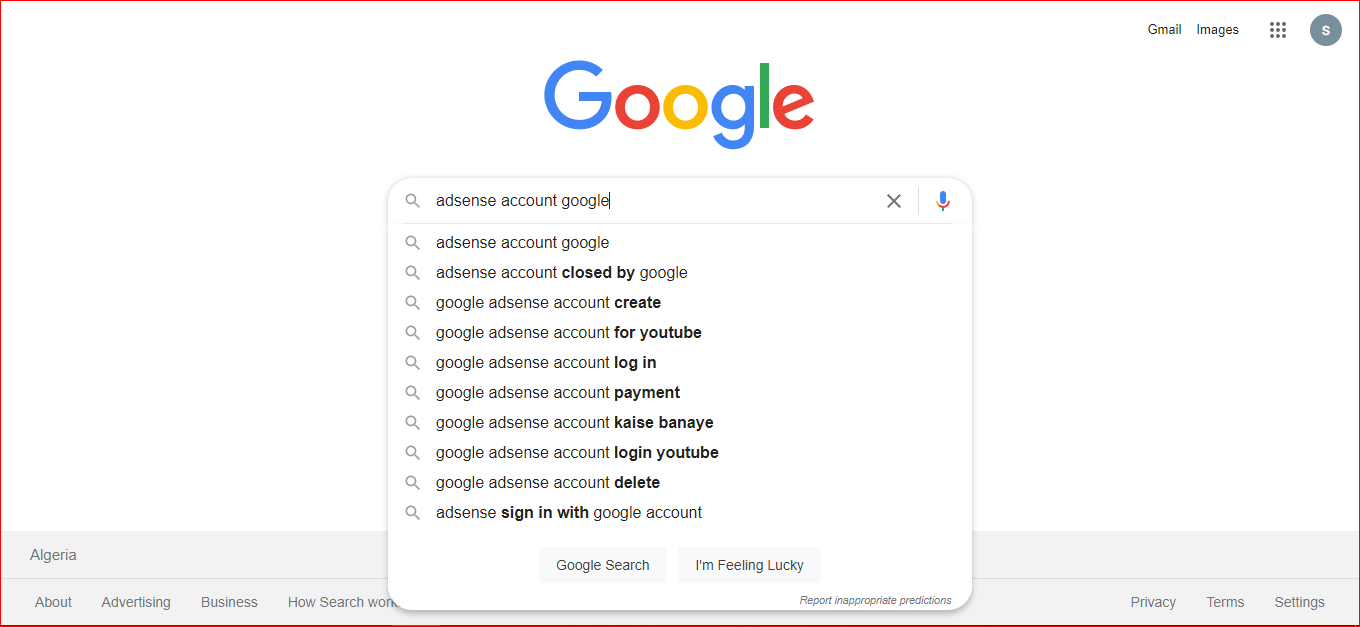Open the Gmail link

(1164, 30)
